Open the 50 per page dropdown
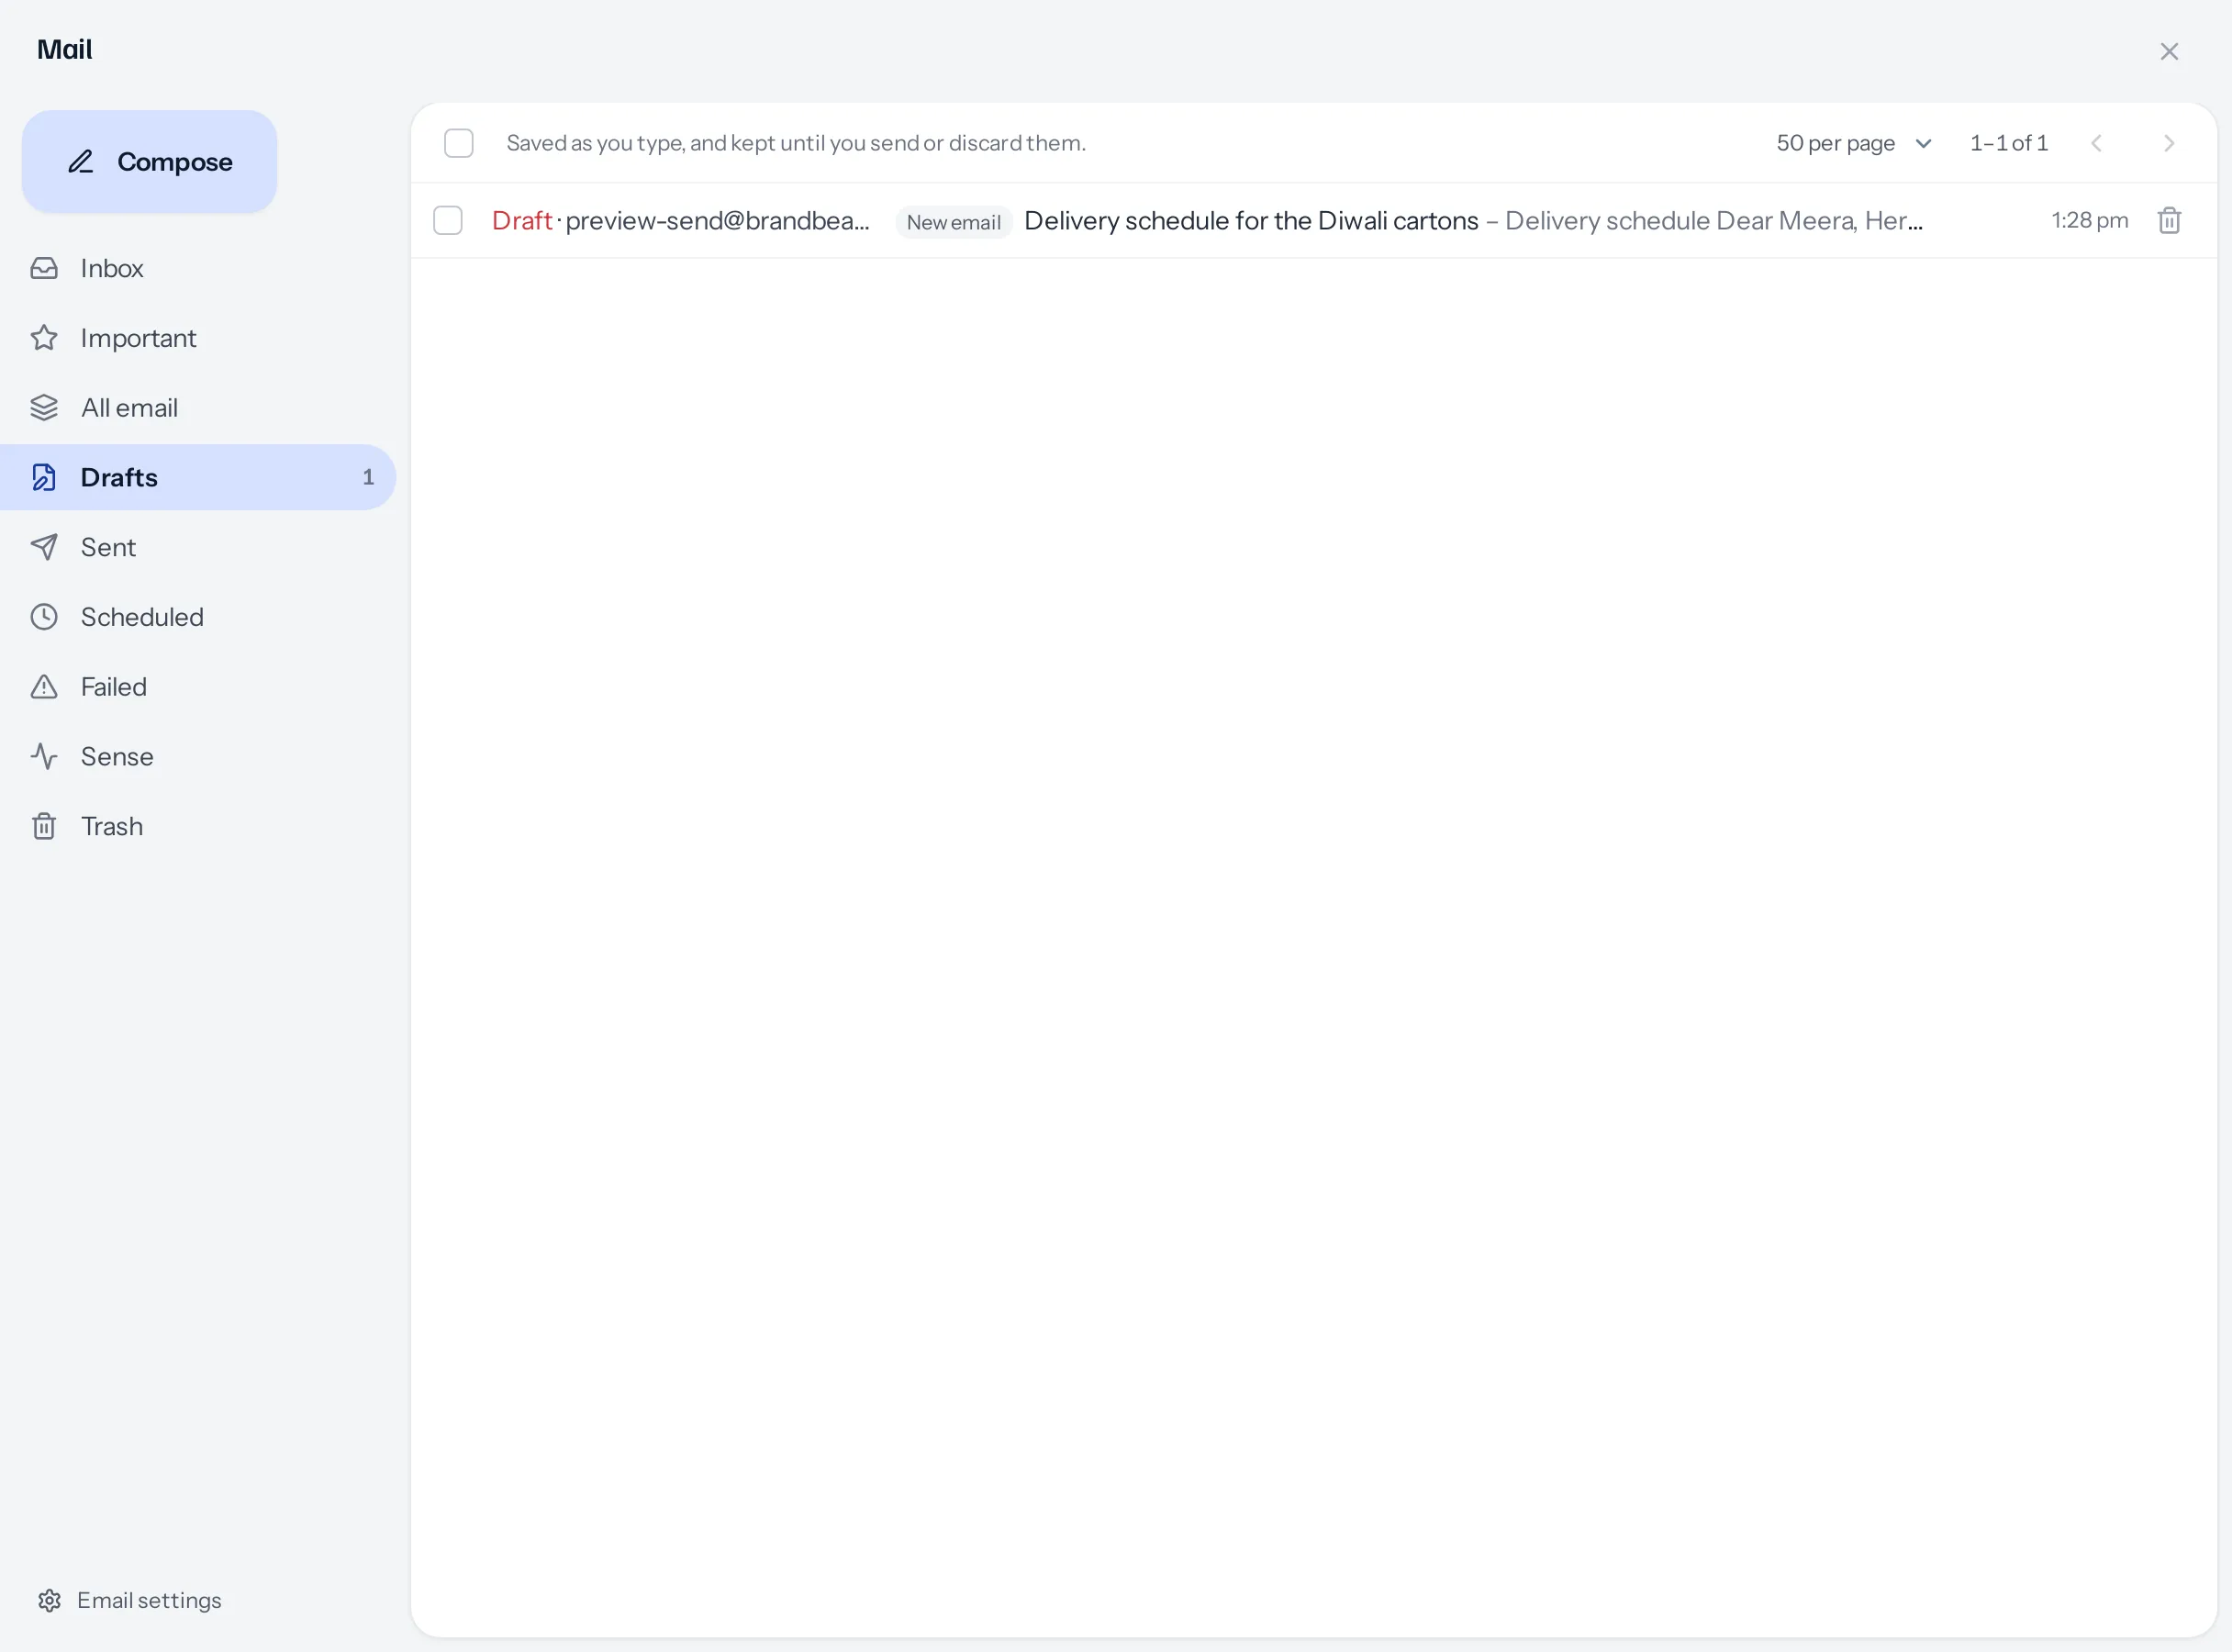 pos(1853,143)
